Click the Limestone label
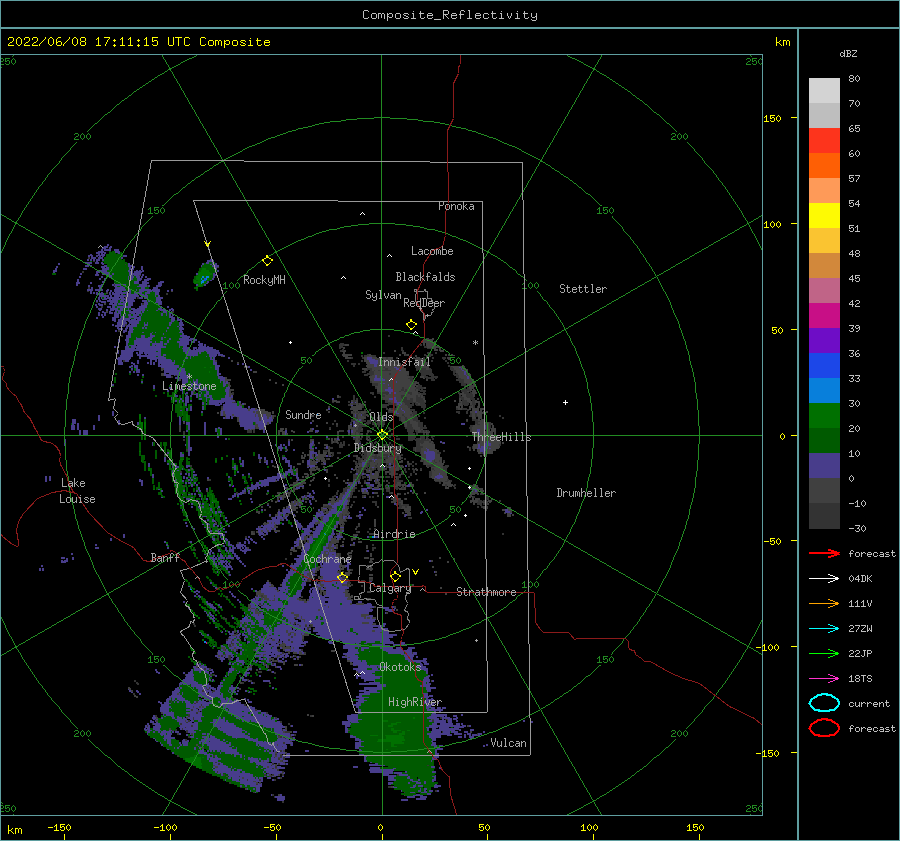Screen dimensions: 900x841 point(189,386)
